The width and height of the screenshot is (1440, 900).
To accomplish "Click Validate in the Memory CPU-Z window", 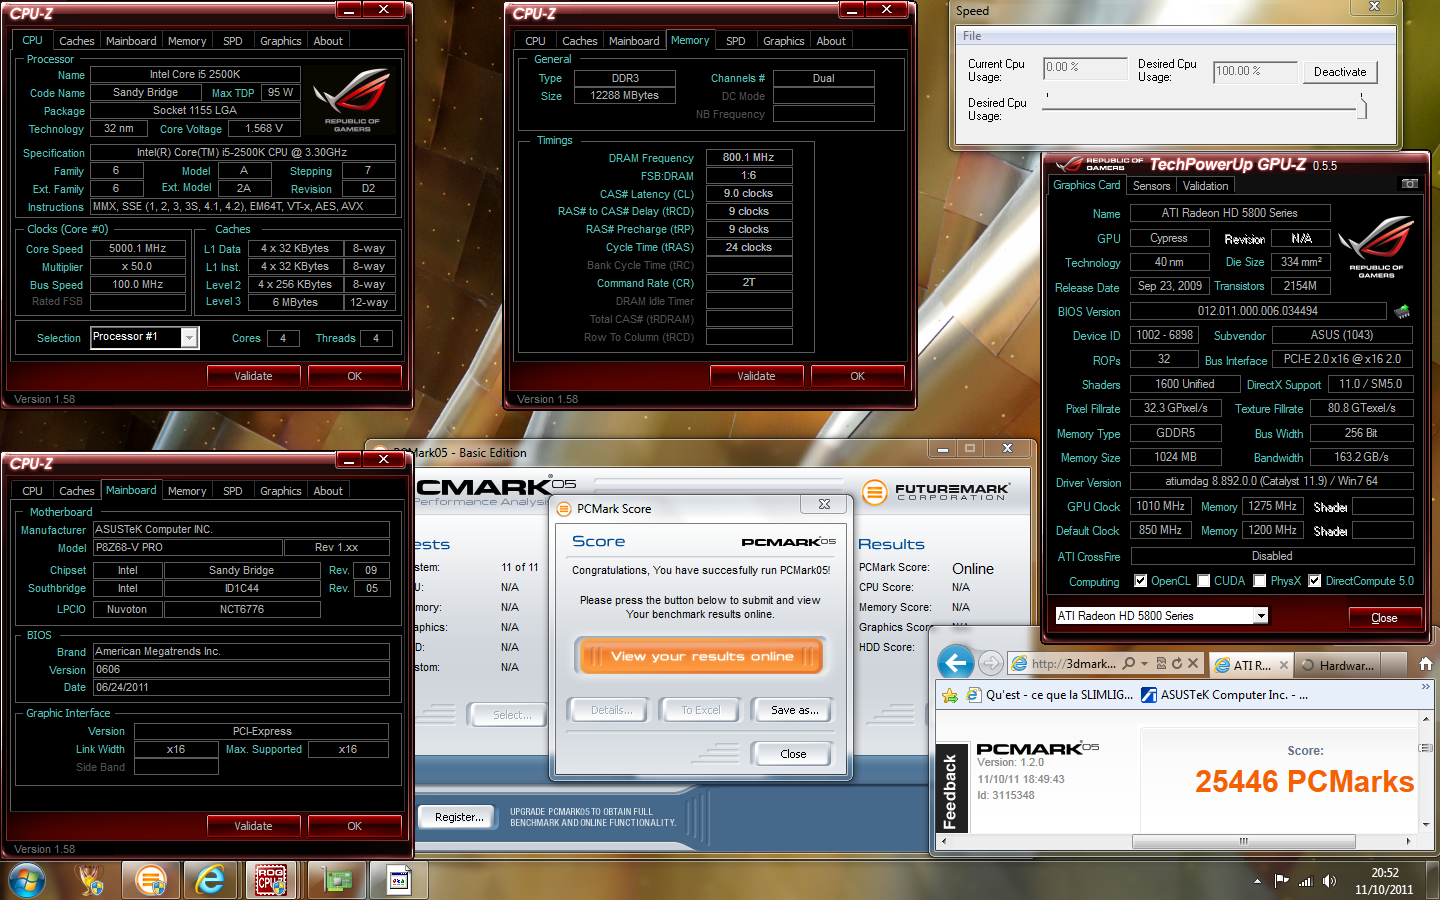I will (x=756, y=376).
